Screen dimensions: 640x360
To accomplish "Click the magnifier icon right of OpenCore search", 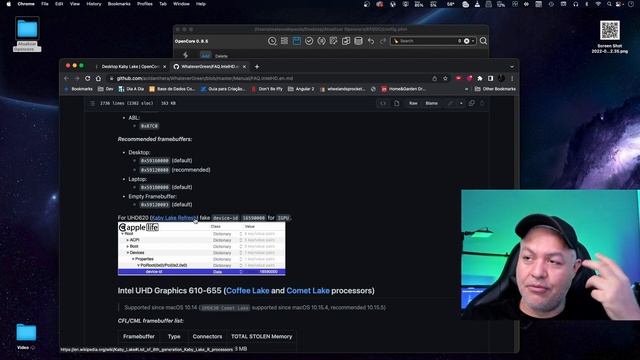I will 483,41.
